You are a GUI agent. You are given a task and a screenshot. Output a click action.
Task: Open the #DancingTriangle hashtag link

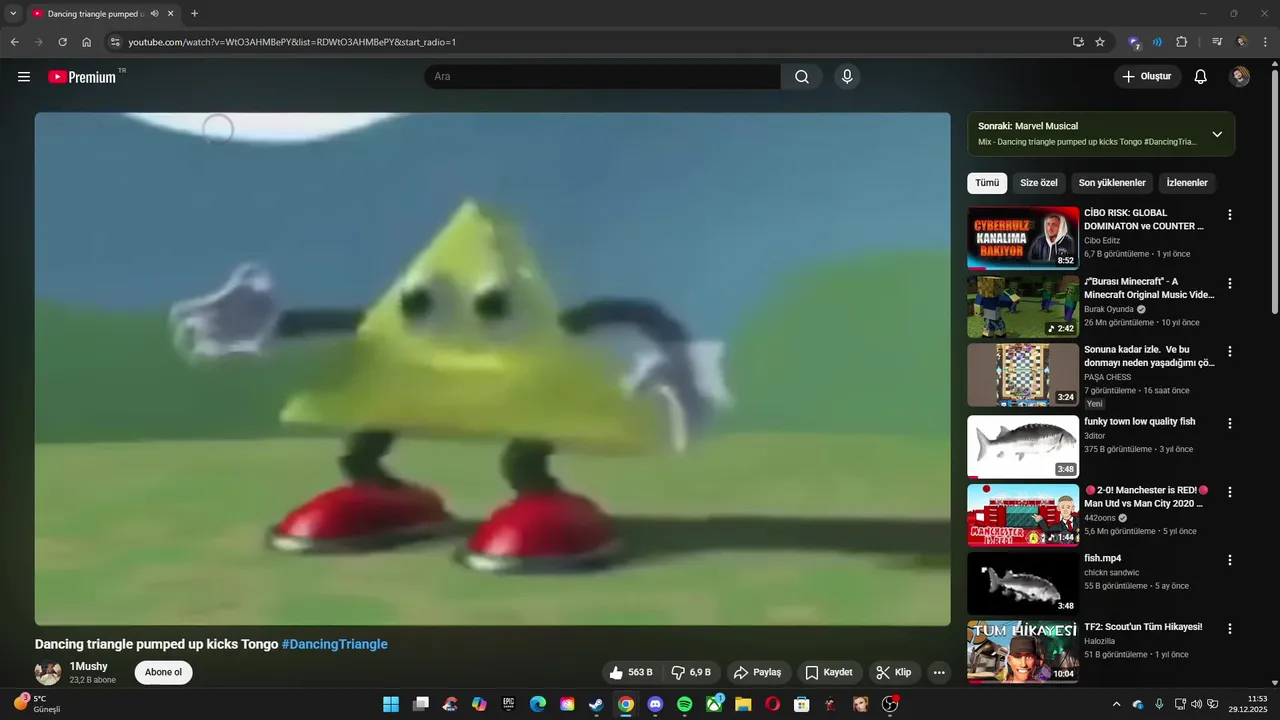[x=335, y=644]
